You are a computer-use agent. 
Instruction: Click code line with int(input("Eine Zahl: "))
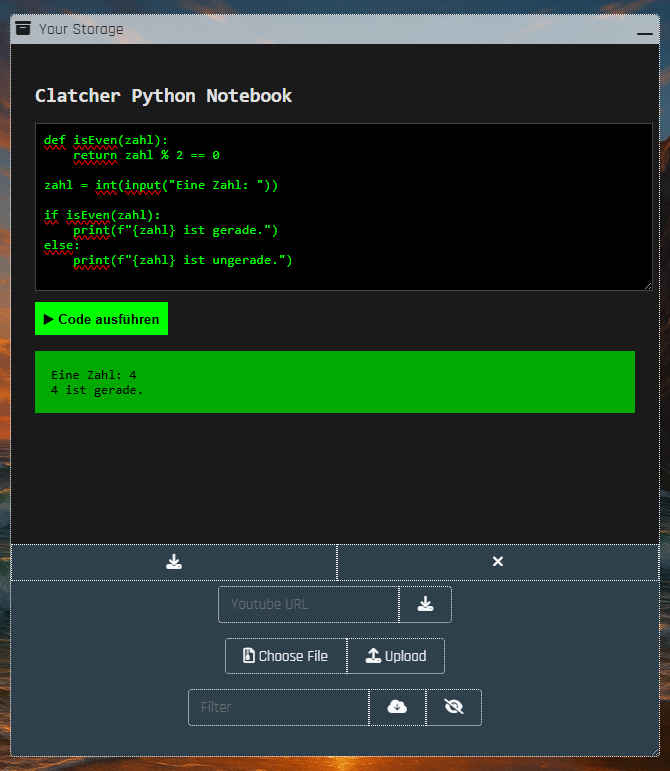pos(161,185)
